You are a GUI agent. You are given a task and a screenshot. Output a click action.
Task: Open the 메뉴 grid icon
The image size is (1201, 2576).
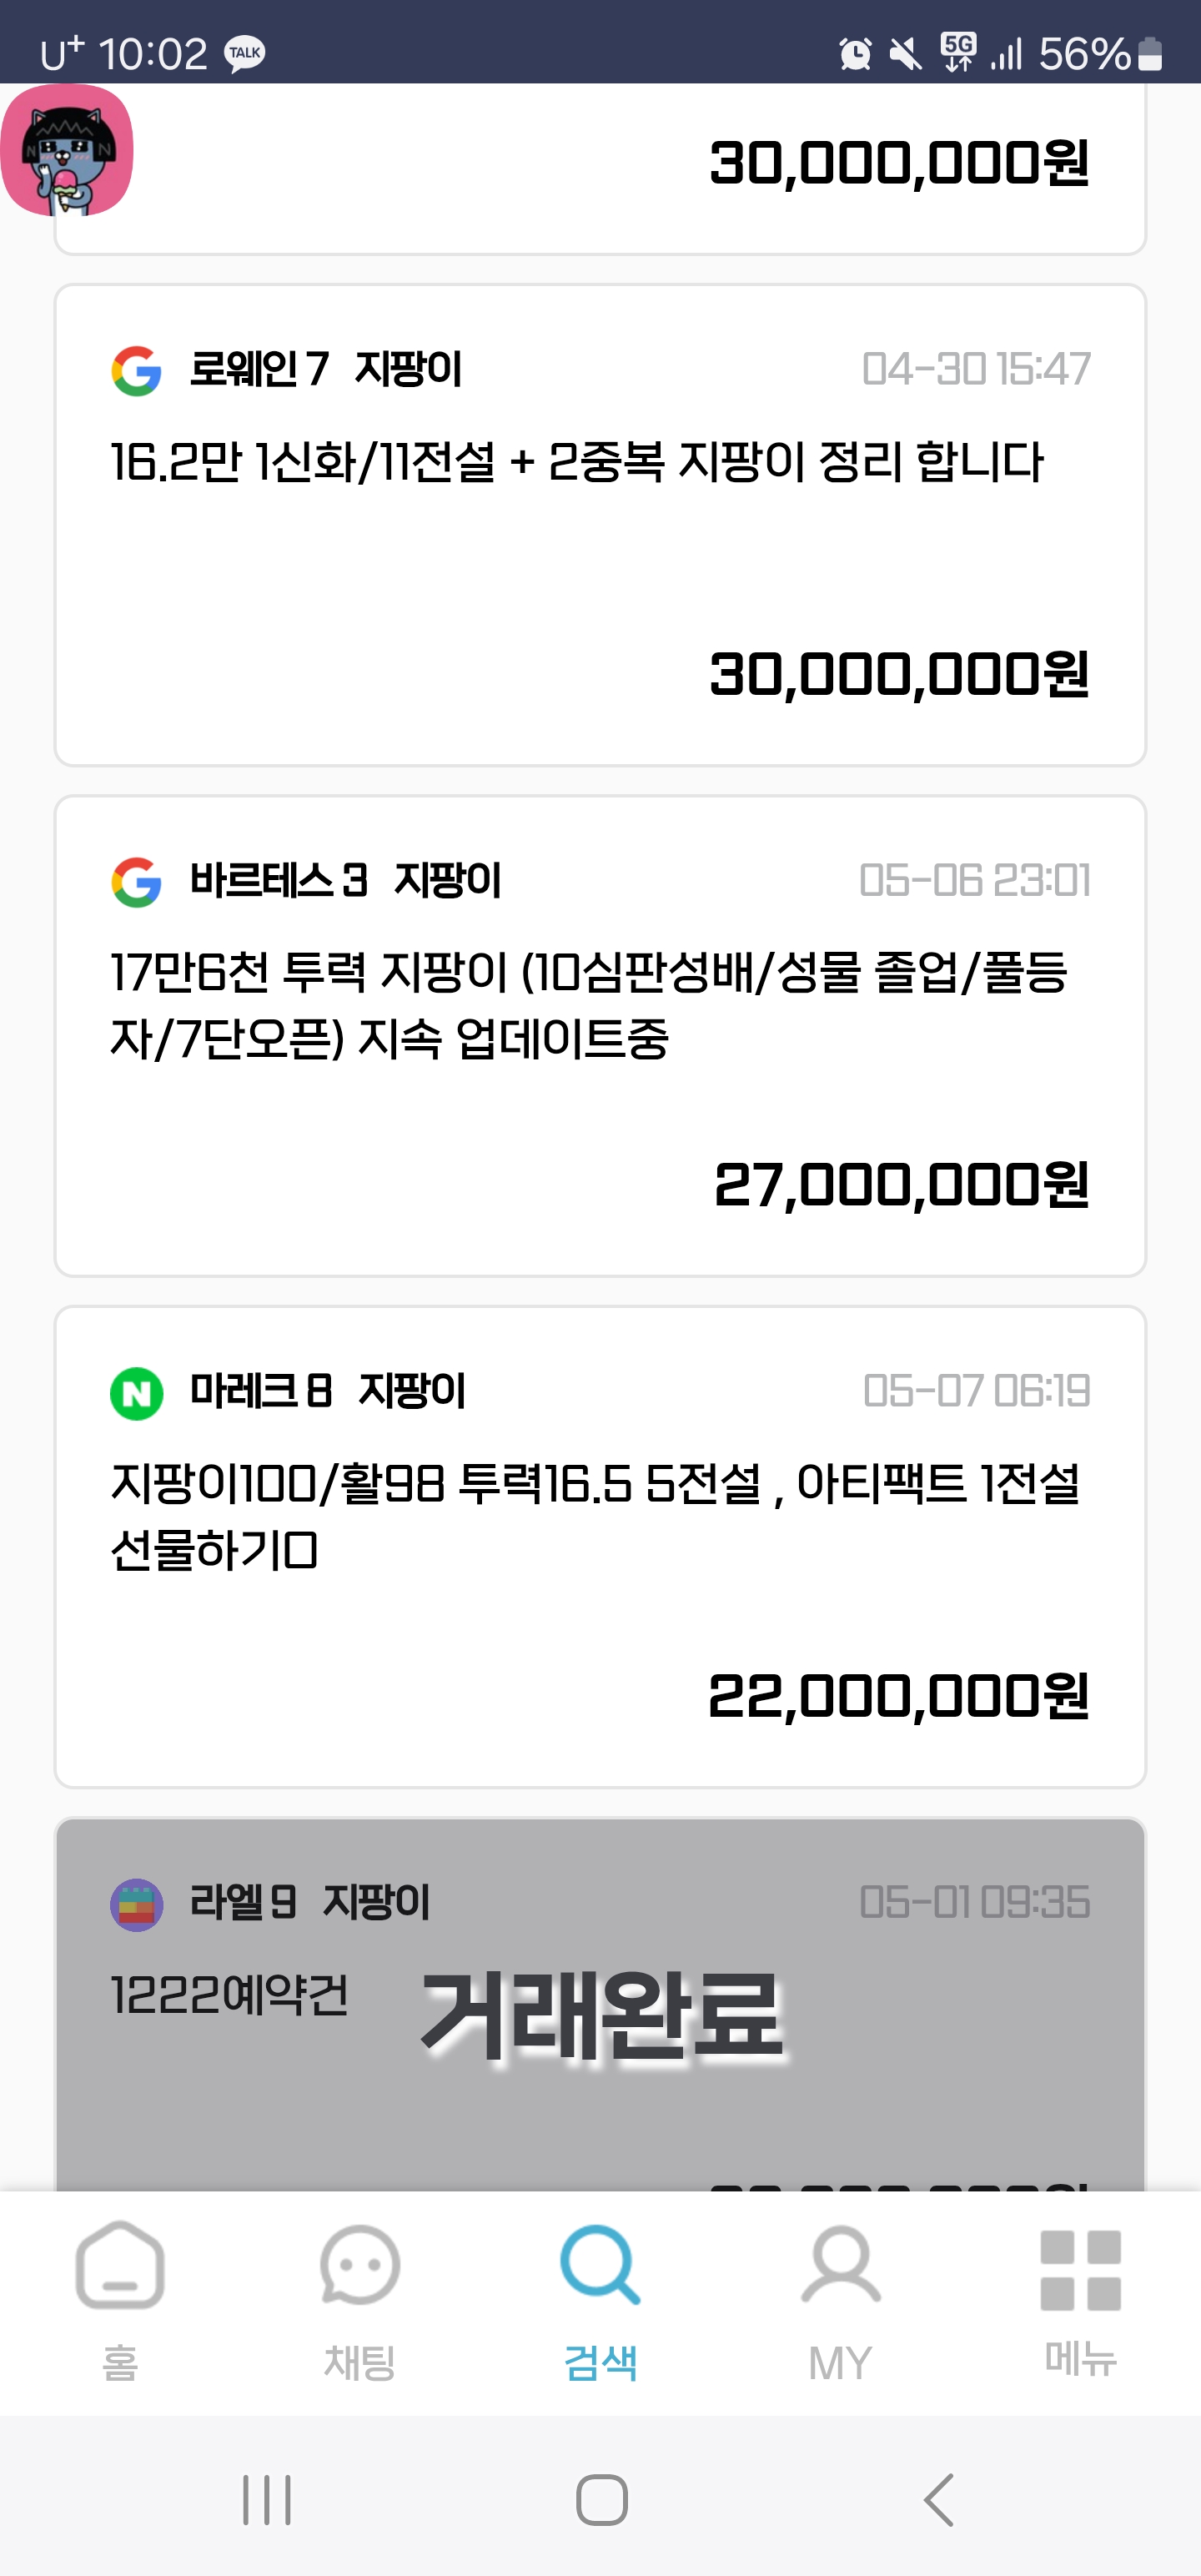1081,2270
